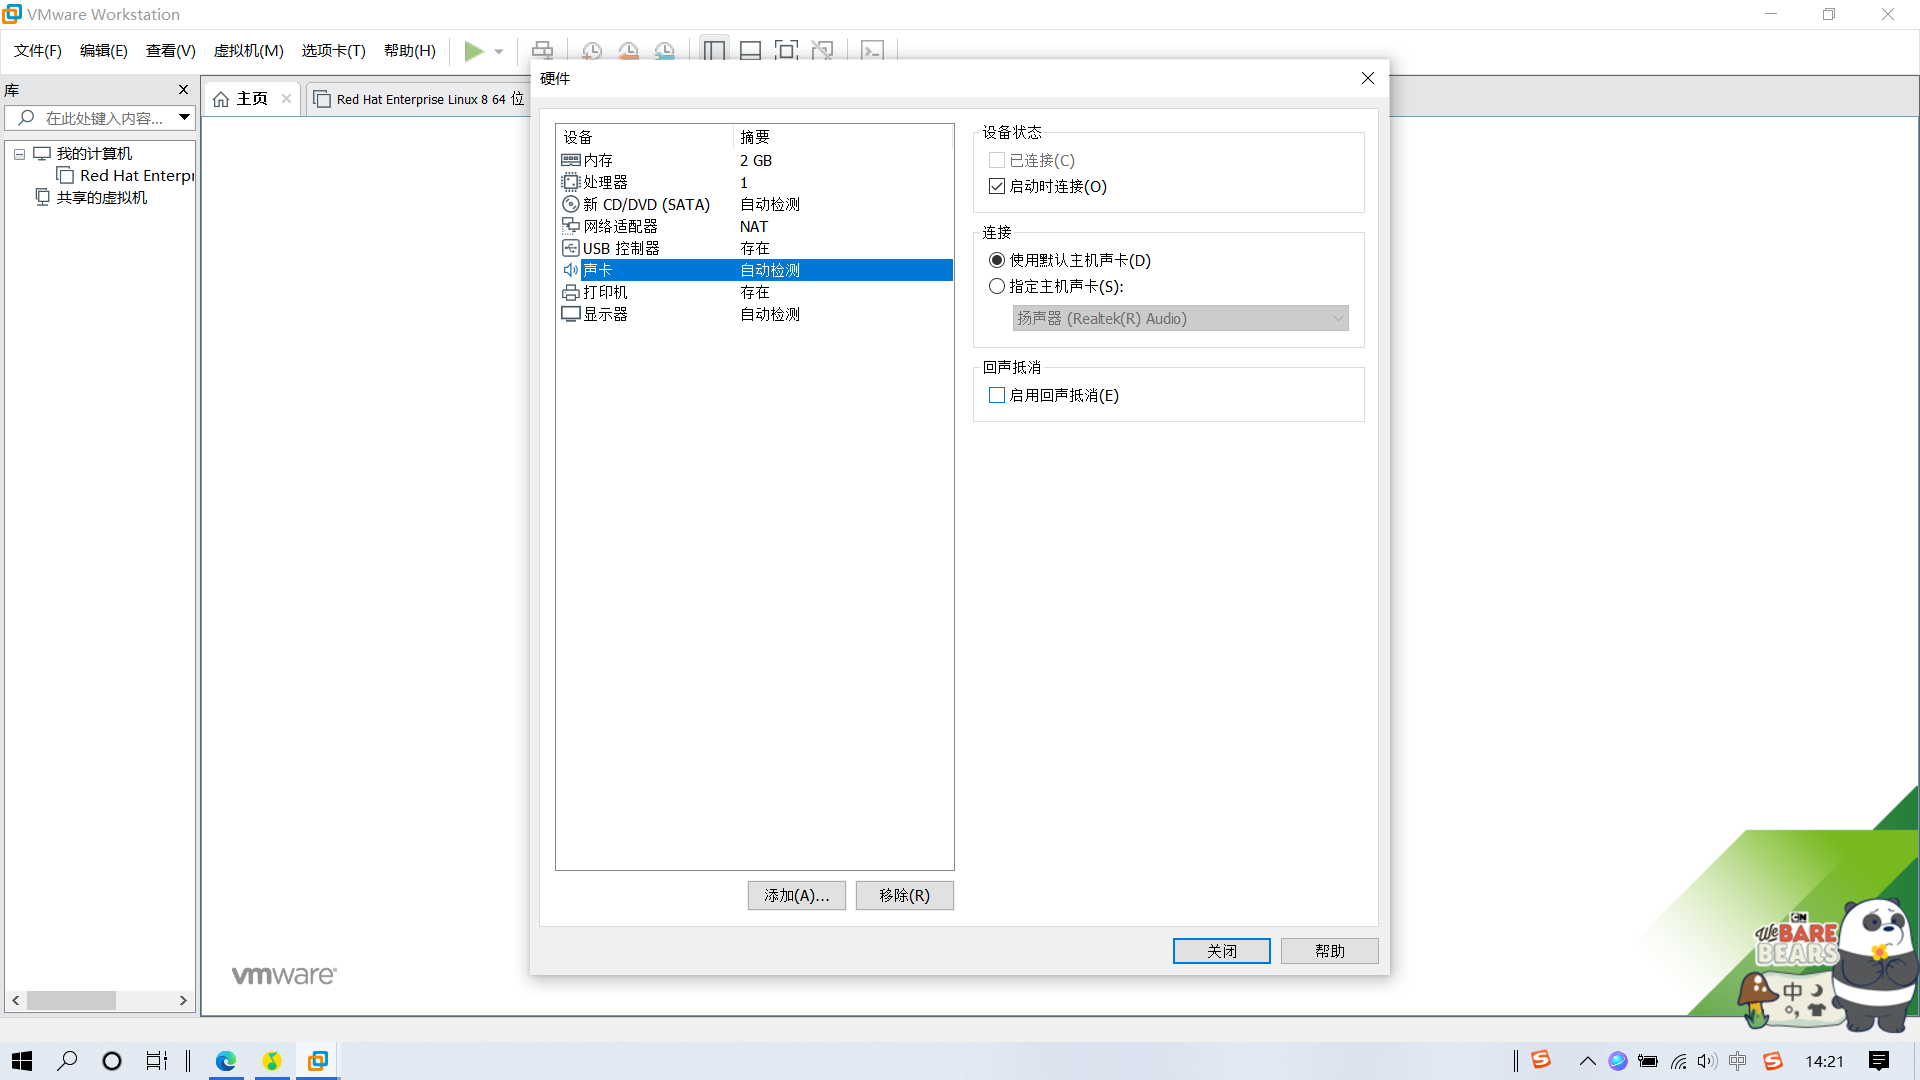Revert the VM to its snapshot
The height and width of the screenshot is (1080, 1920).
[629, 51]
